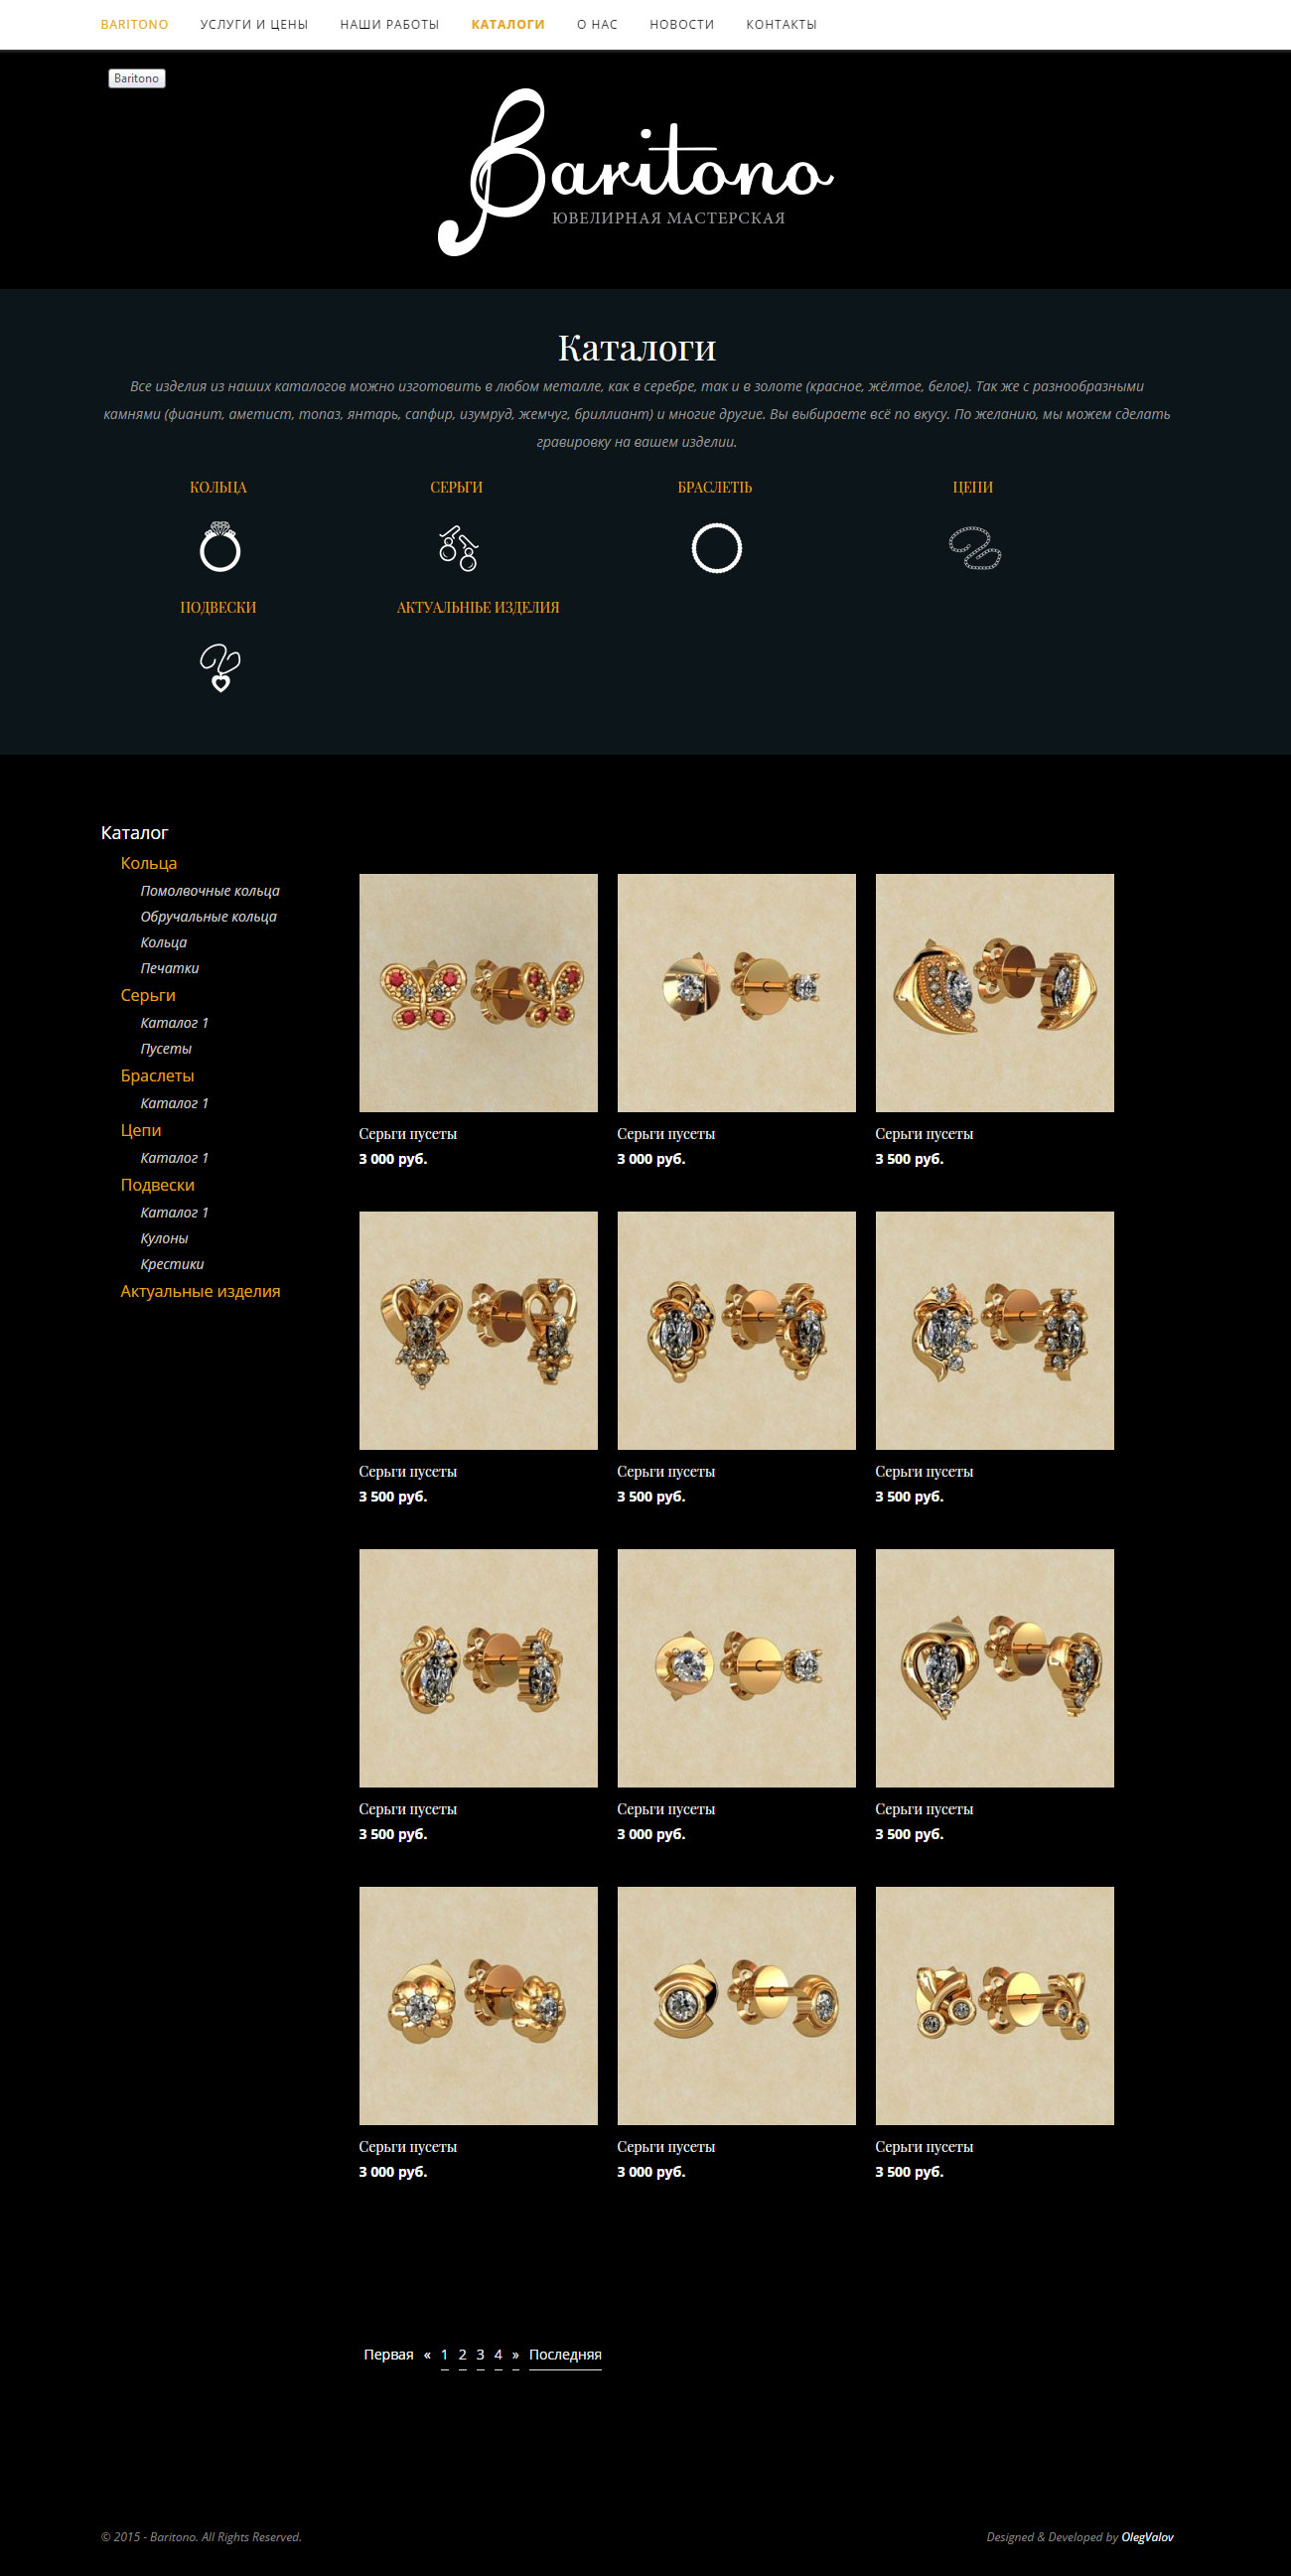Select the Браслеты section in the sidebar
The image size is (1291, 2576).
(157, 1076)
